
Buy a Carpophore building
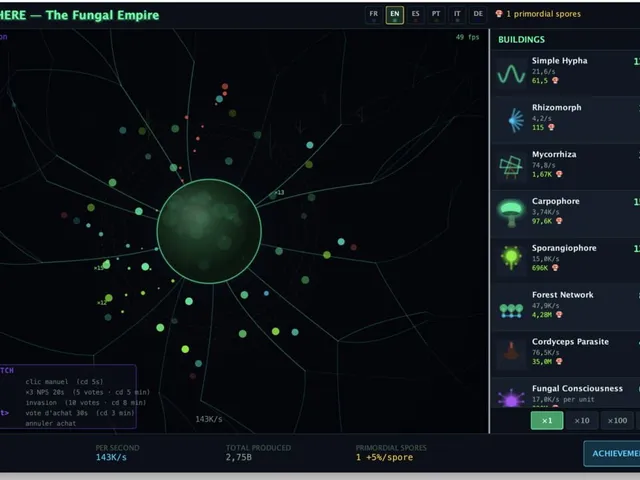coord(566,213)
